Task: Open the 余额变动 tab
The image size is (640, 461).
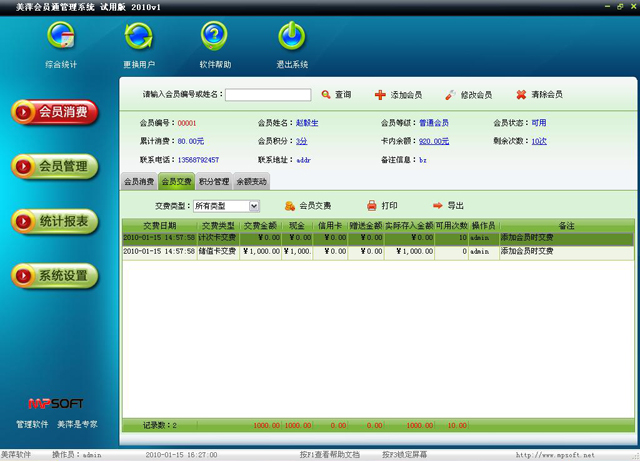Action: click(251, 182)
